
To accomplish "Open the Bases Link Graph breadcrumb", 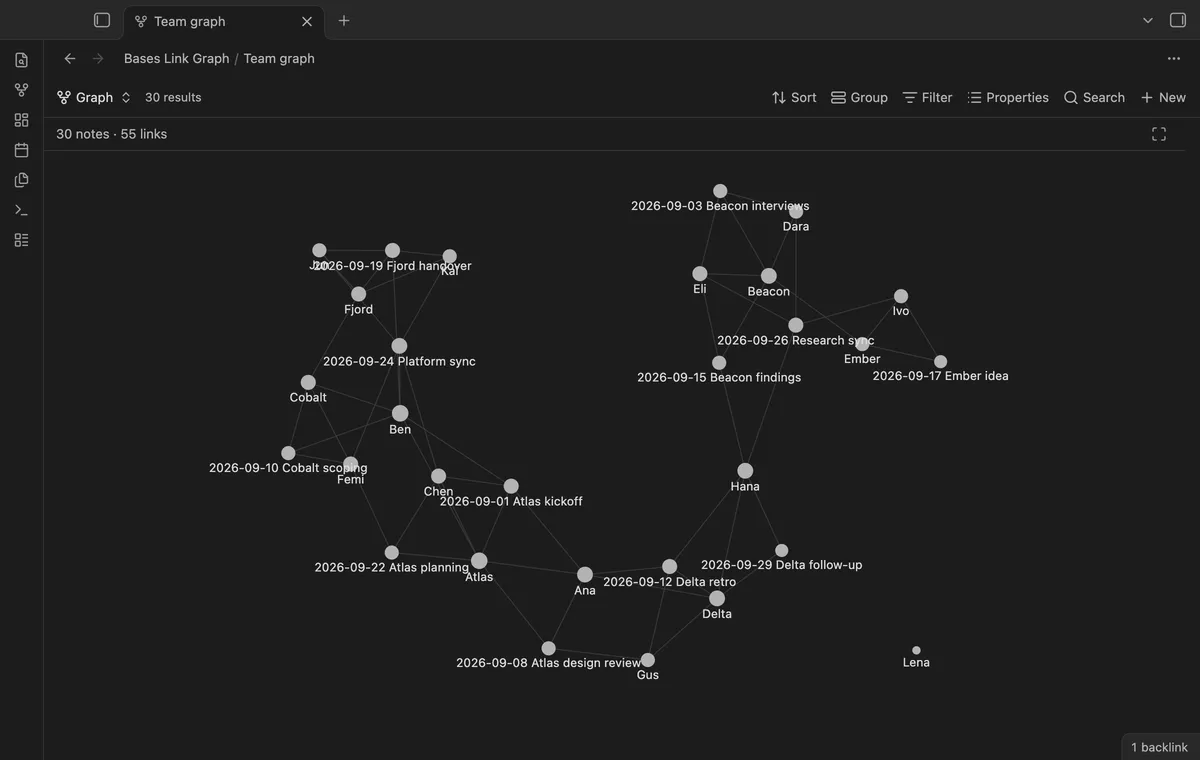I will tap(177, 58).
